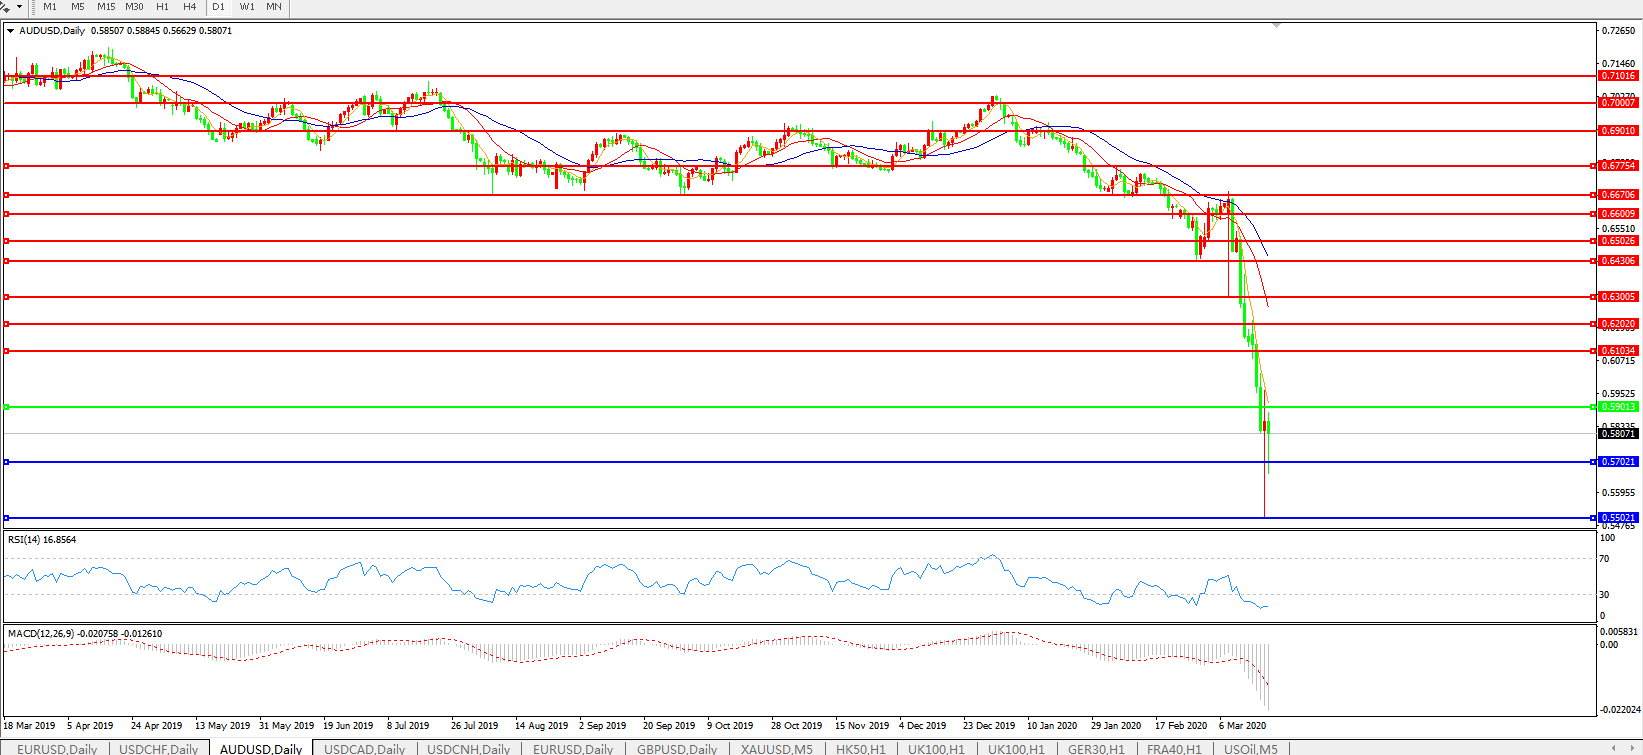This screenshot has height=755, width=1643.
Task: Select the H4 timeframe button
Action: [x=190, y=7]
